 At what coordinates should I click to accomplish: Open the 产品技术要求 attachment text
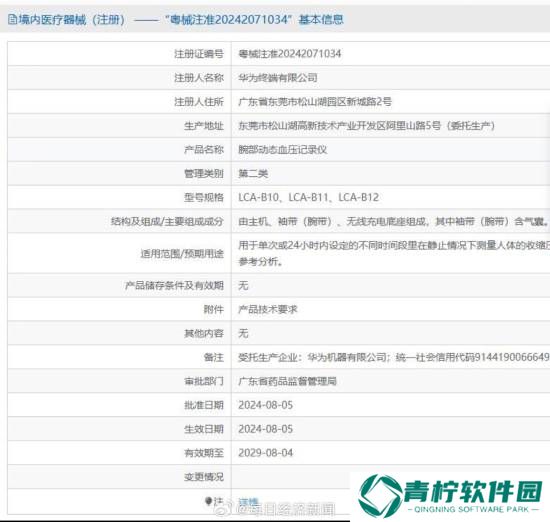(x=268, y=309)
